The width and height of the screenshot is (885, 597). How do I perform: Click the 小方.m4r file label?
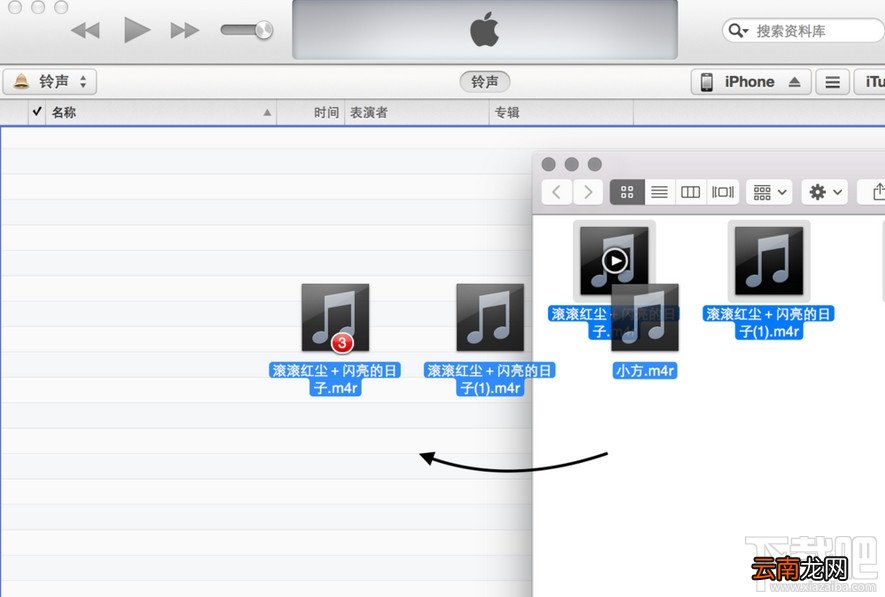(645, 371)
